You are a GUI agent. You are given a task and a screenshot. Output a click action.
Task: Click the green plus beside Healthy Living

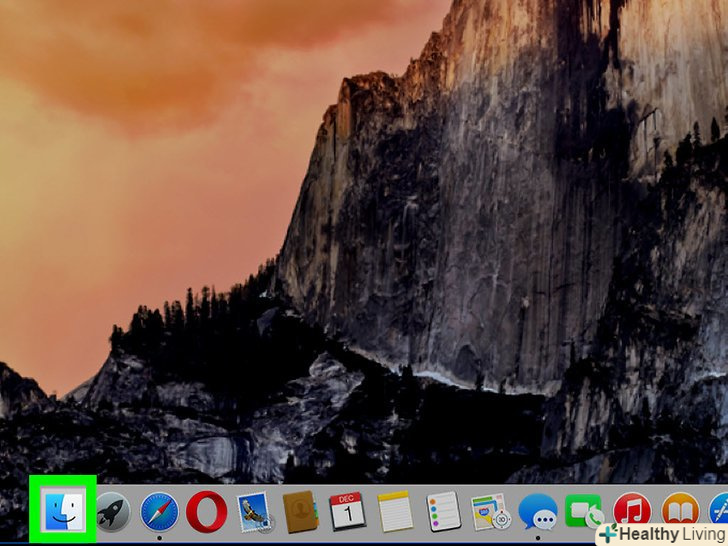pos(606,533)
